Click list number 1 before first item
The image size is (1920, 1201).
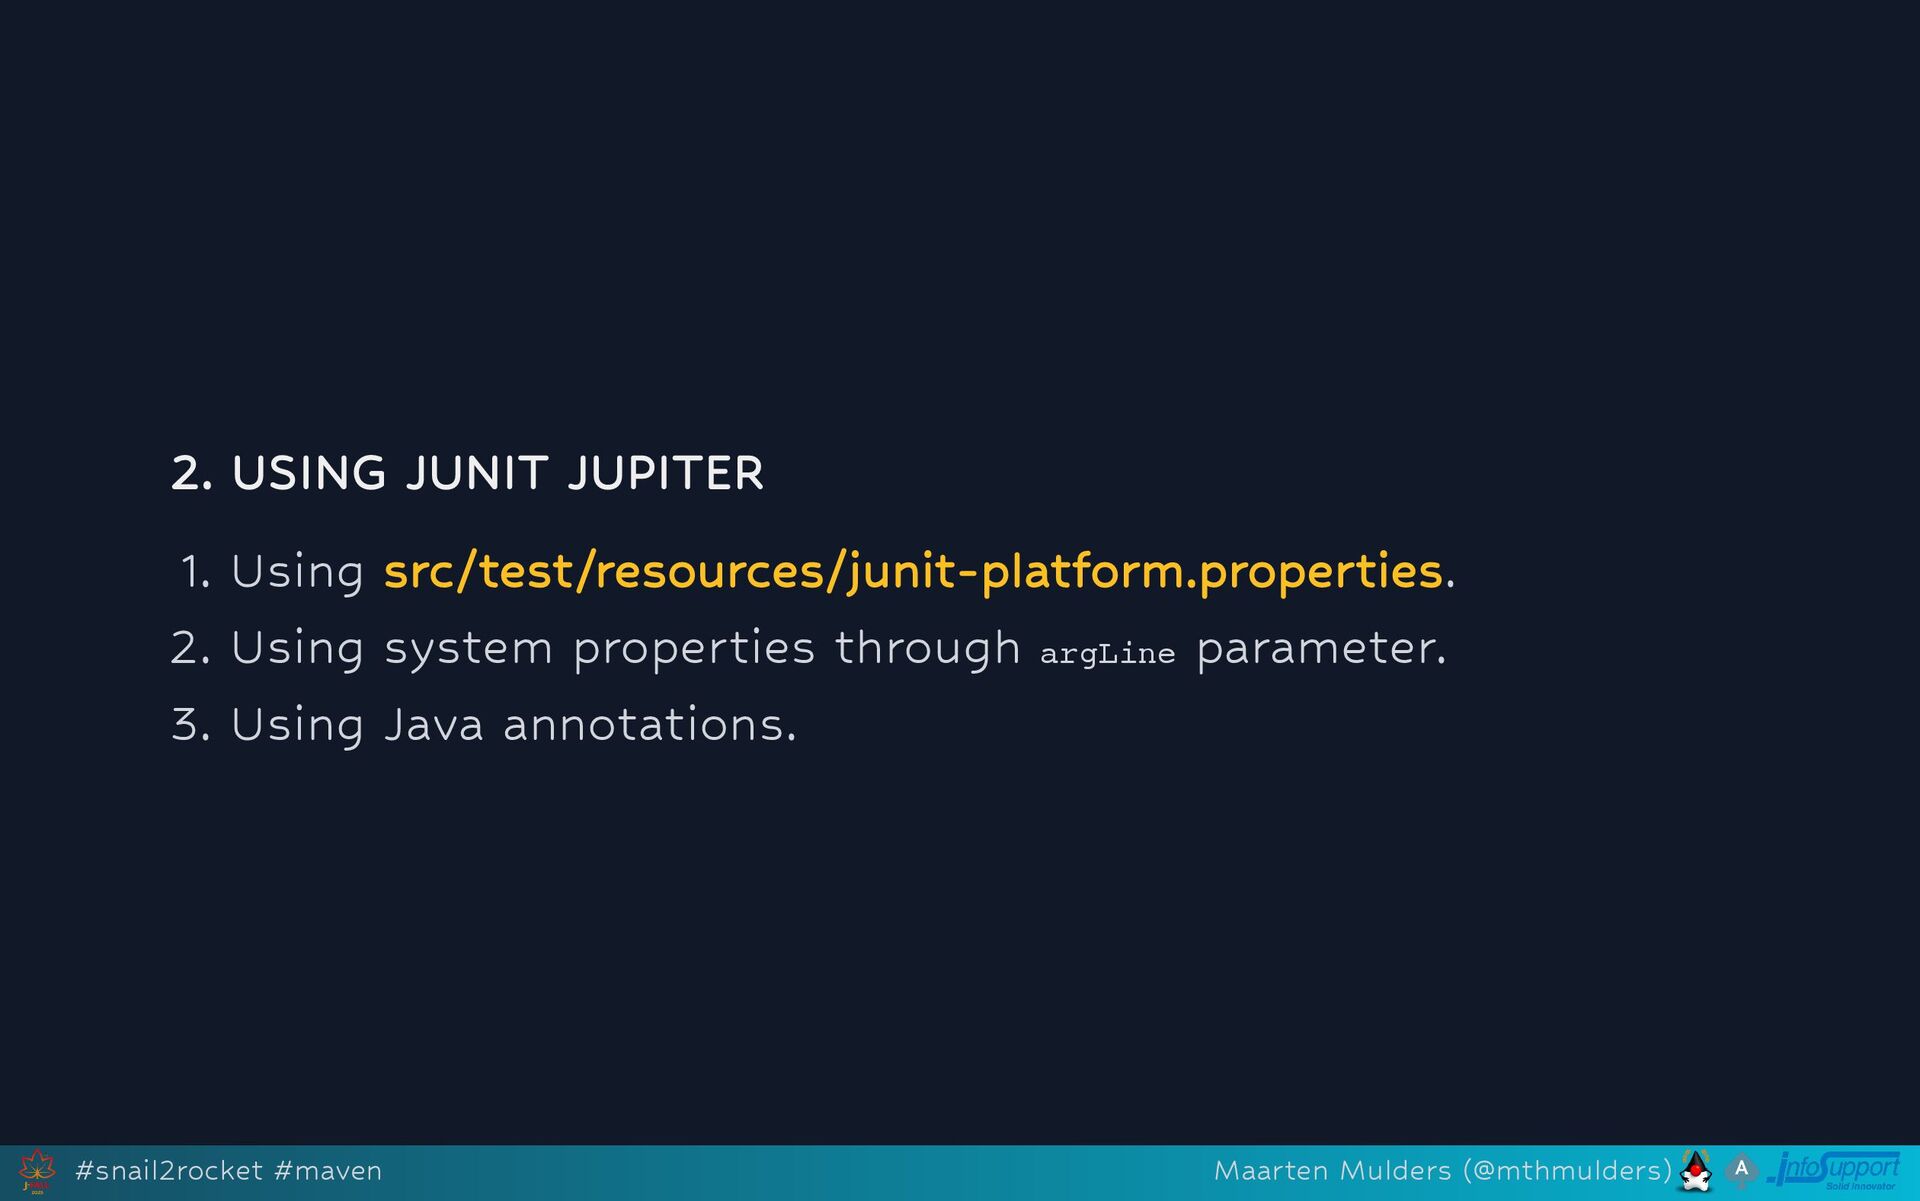195,573
